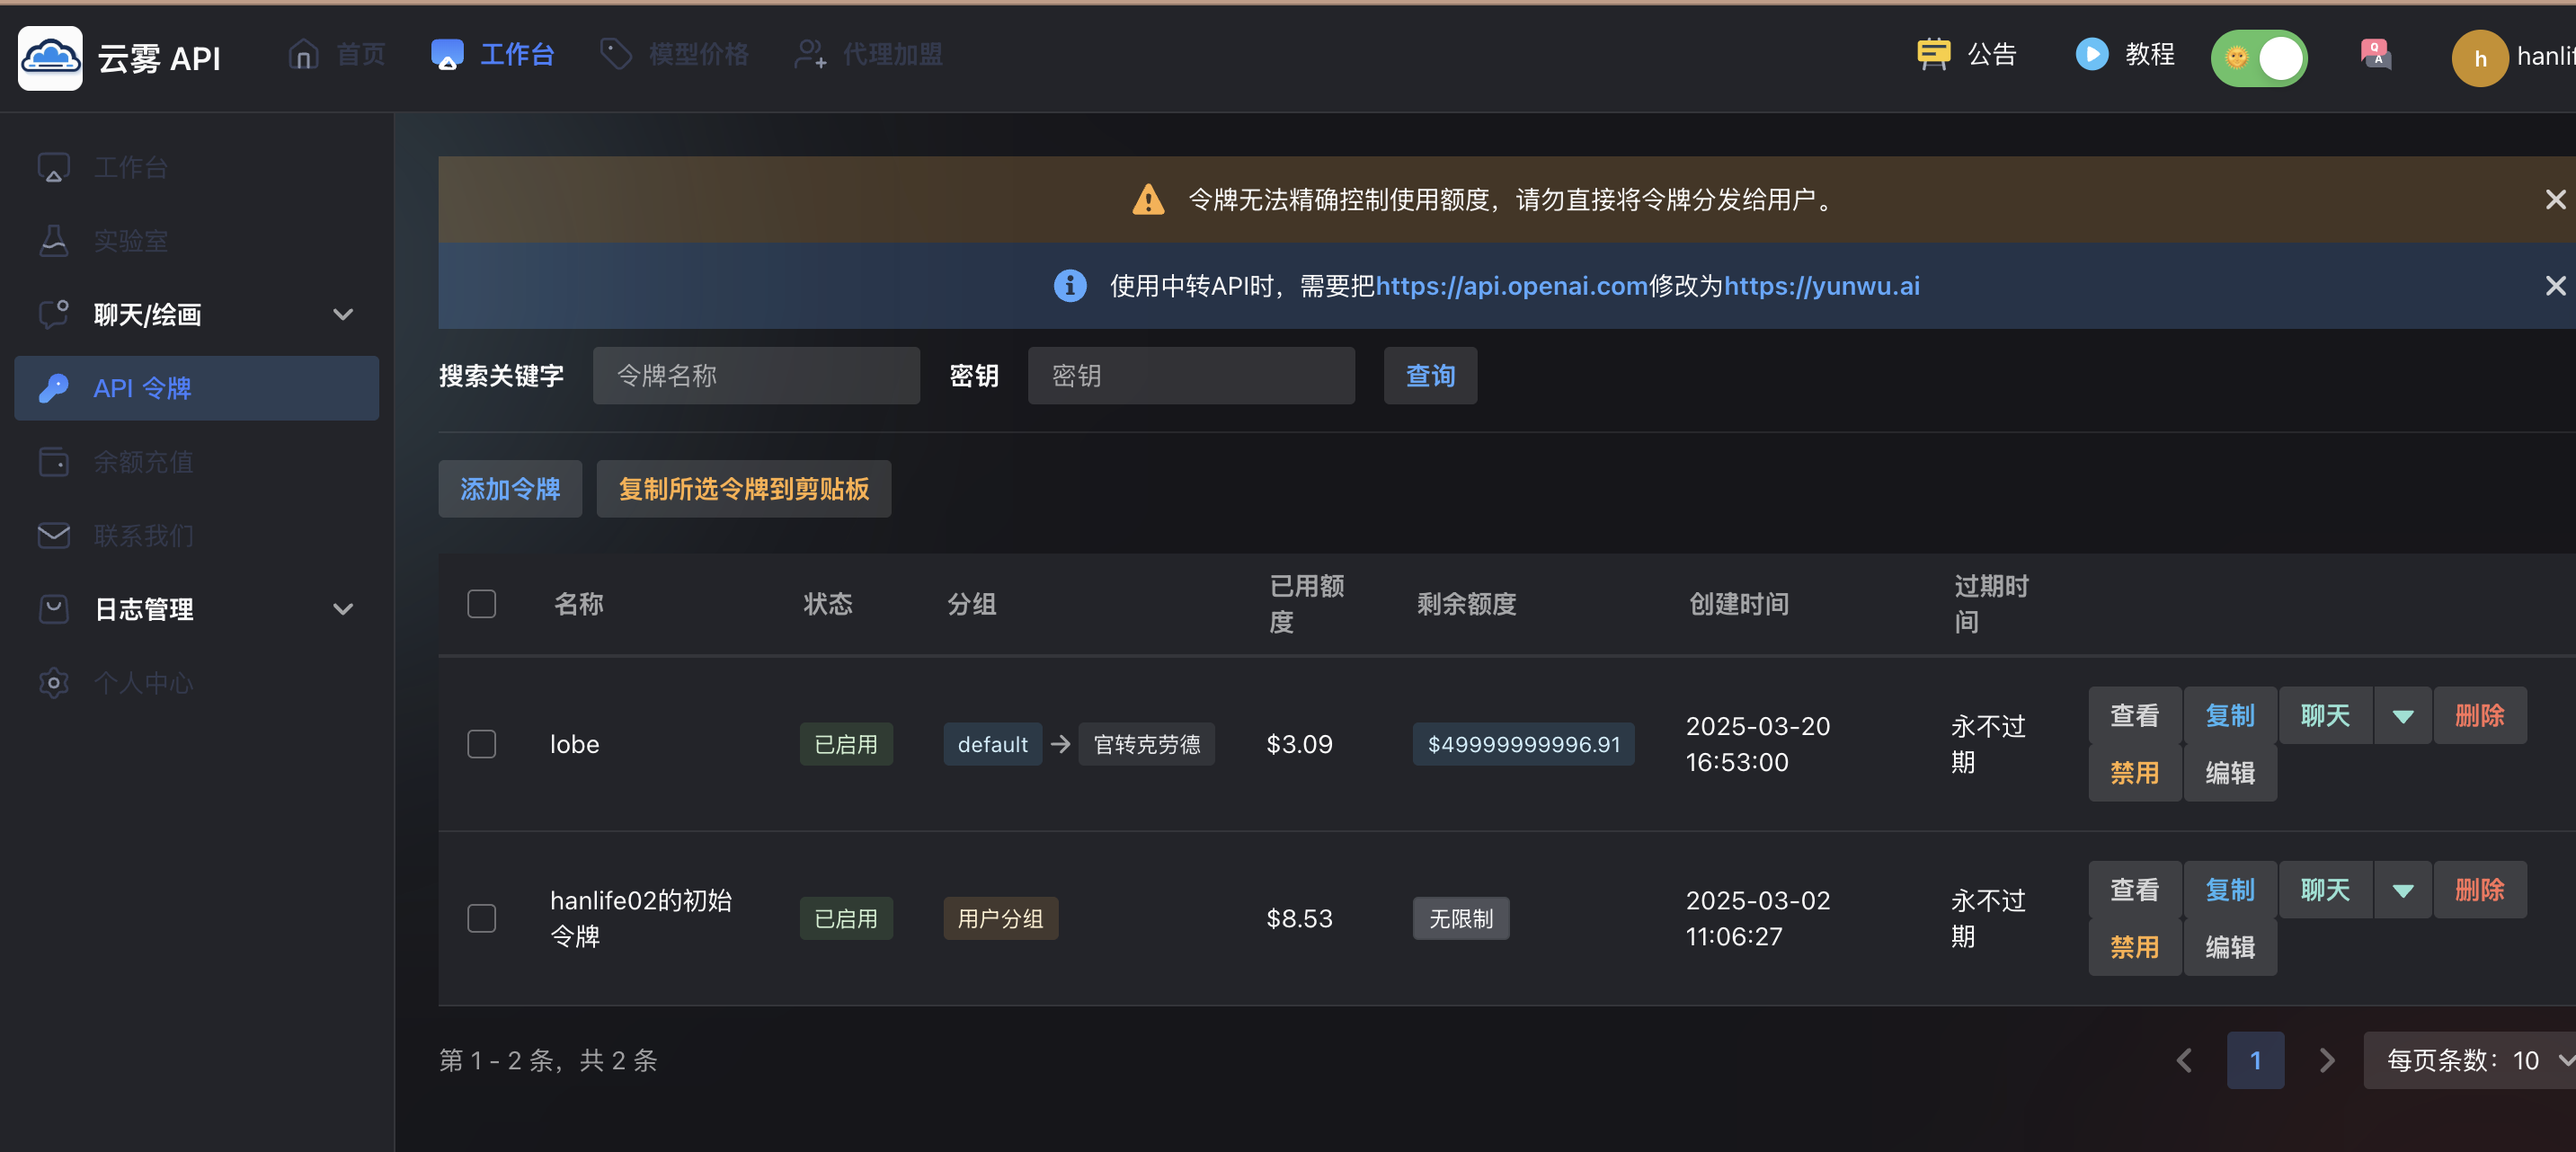Tick the select-all header checkbox
The image size is (2576, 1152).
coord(481,604)
